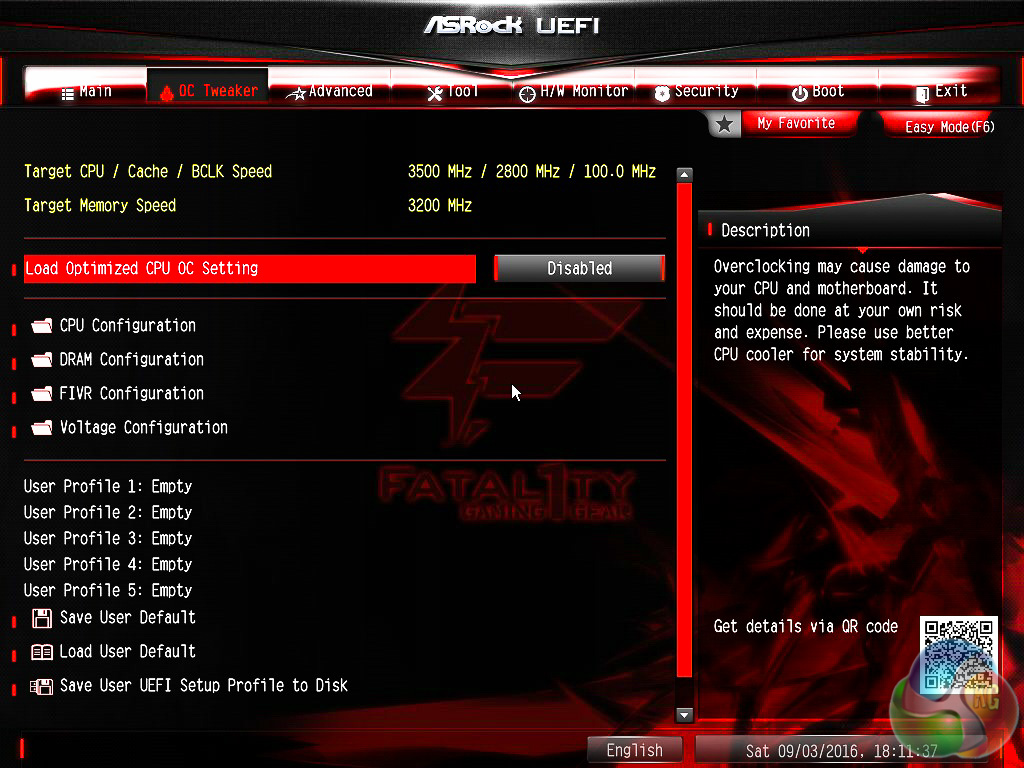Click the H/W Monitor gauge icon
The width and height of the screenshot is (1024, 768).
pos(527,95)
